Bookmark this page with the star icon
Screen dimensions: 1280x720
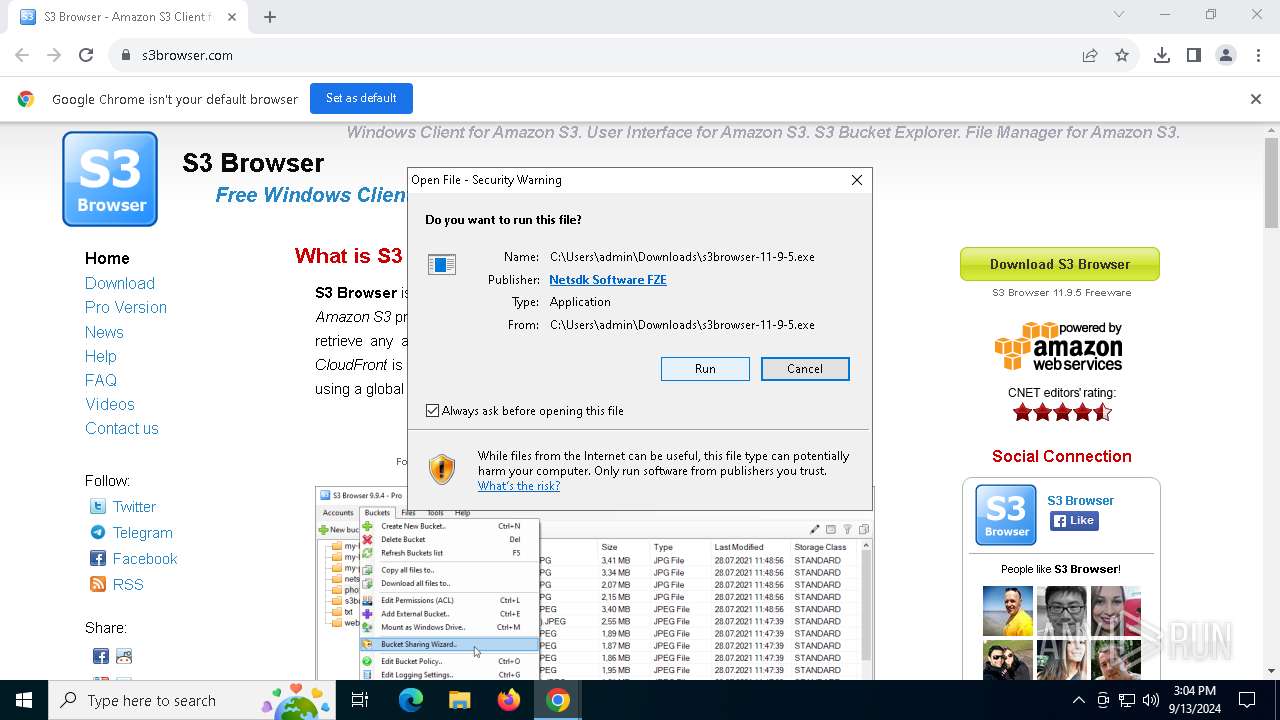1122,55
